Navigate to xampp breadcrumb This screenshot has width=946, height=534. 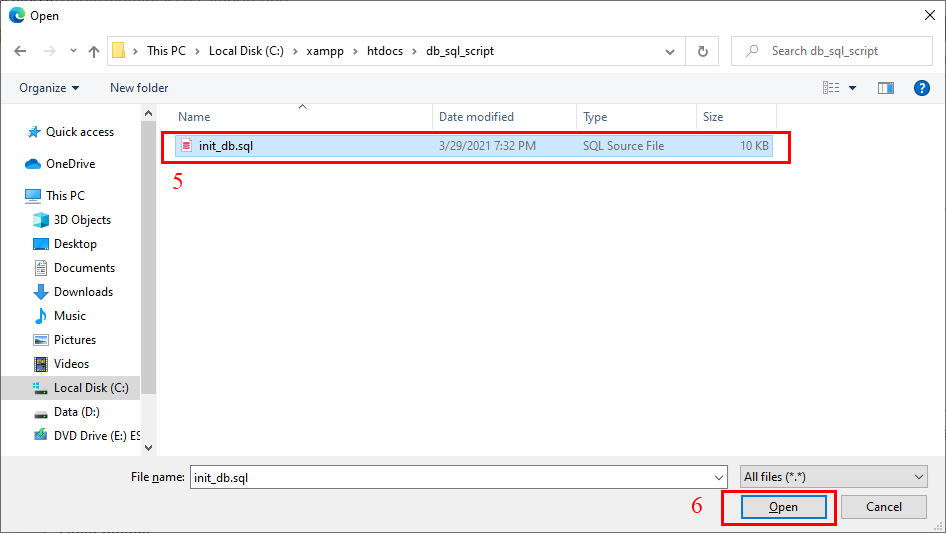point(325,51)
